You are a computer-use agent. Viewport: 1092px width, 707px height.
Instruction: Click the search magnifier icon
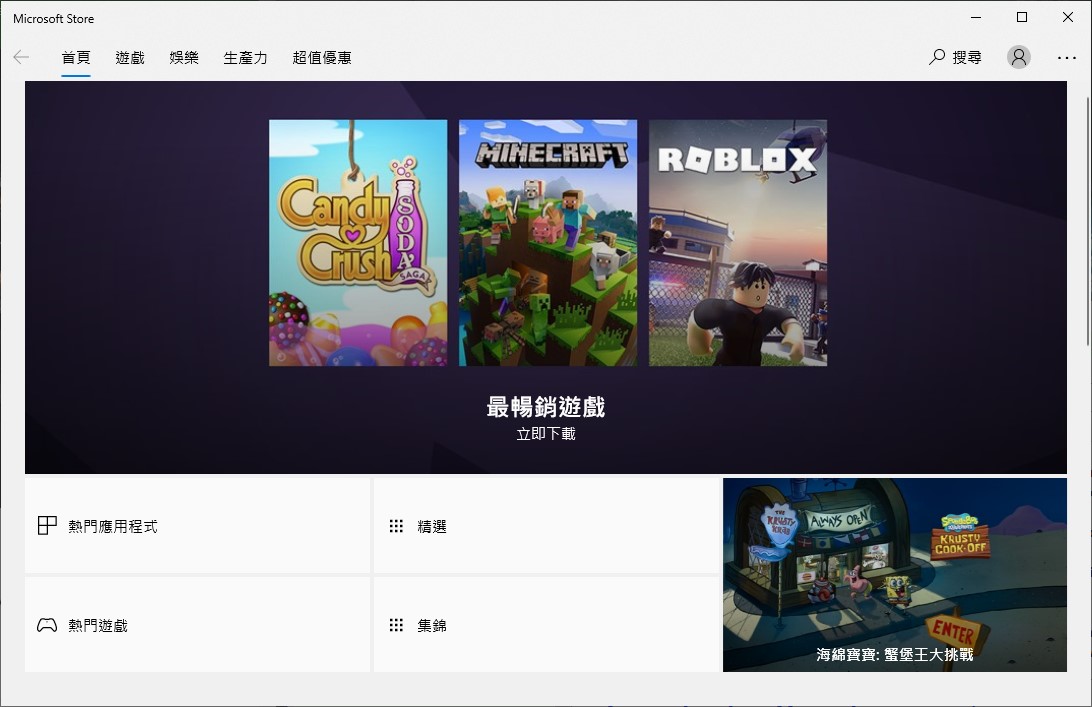(937, 57)
